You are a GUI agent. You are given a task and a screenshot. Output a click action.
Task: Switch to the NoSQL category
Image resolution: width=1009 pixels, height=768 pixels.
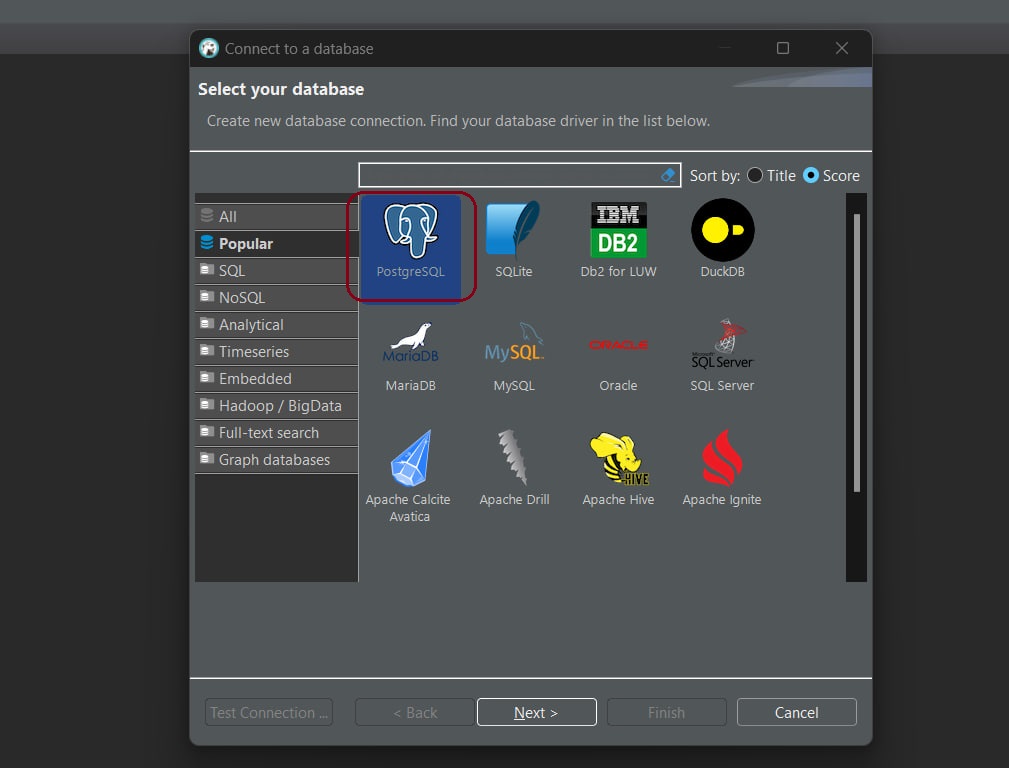[277, 298]
